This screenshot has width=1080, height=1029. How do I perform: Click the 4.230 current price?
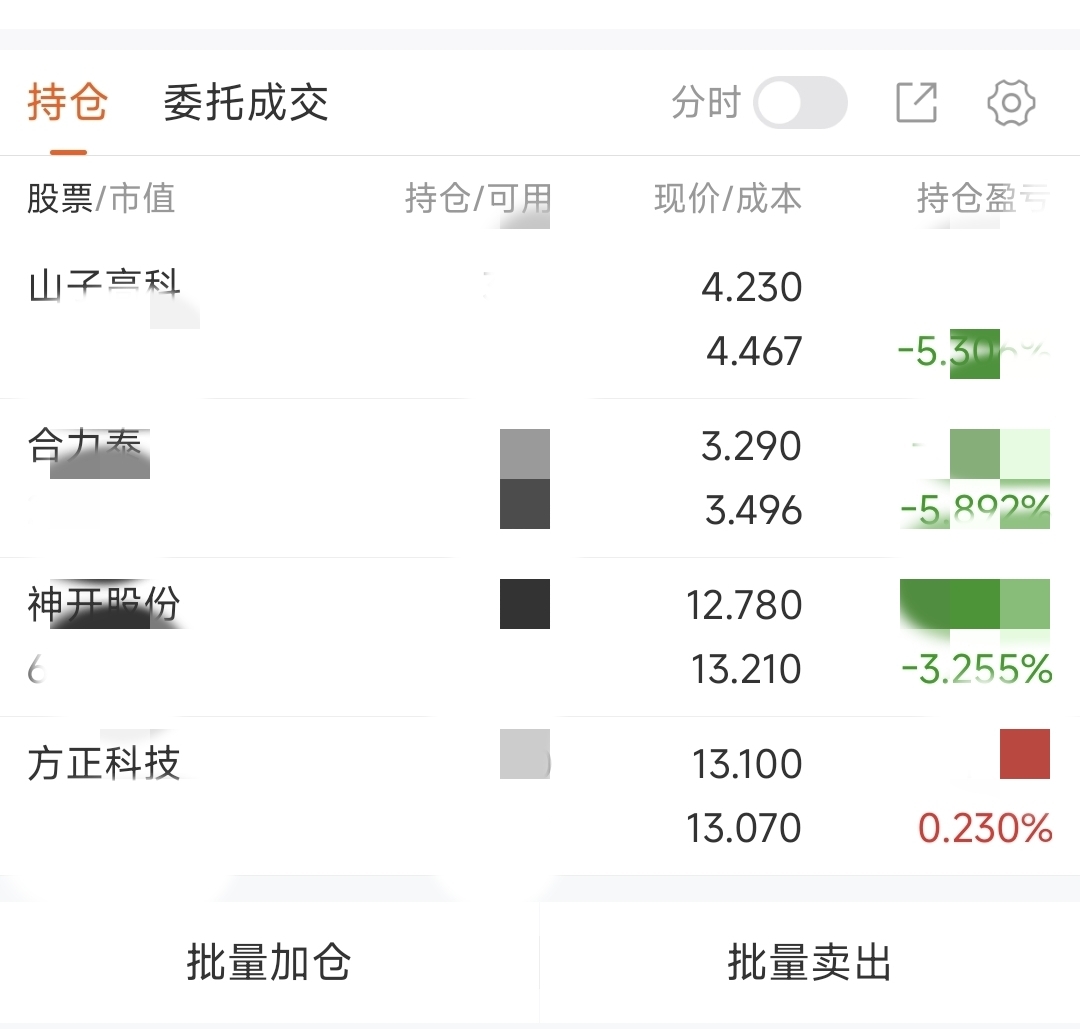[x=751, y=288]
